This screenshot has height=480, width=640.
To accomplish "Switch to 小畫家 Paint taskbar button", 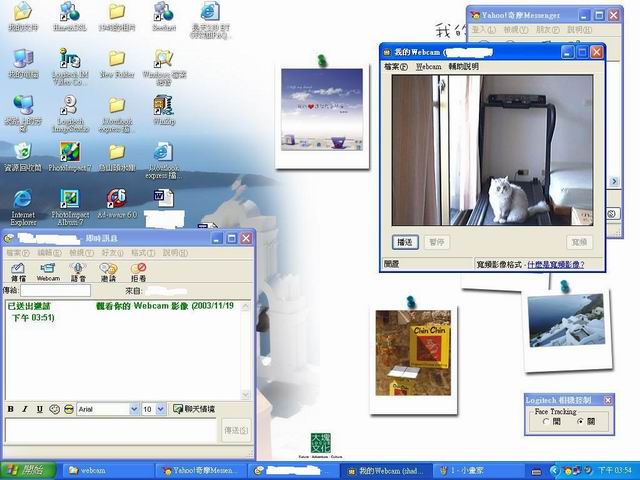I will tap(478, 471).
